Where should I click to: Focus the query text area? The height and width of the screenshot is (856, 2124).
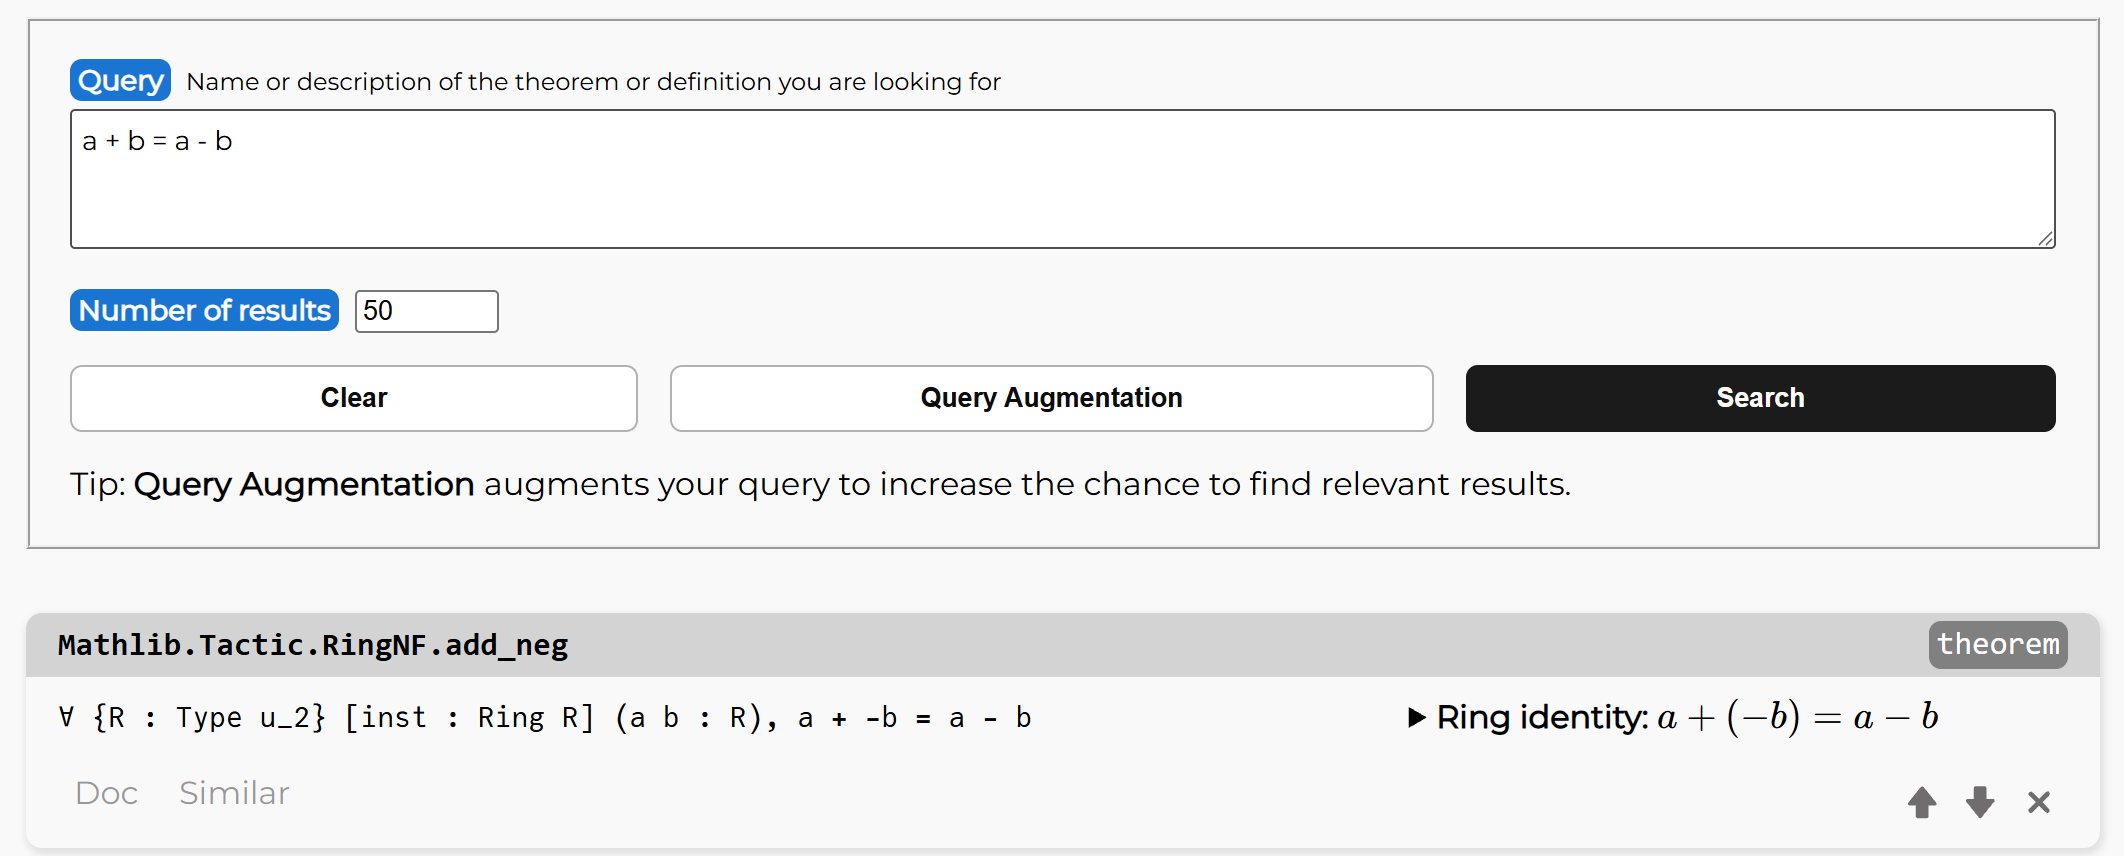pos(1060,180)
